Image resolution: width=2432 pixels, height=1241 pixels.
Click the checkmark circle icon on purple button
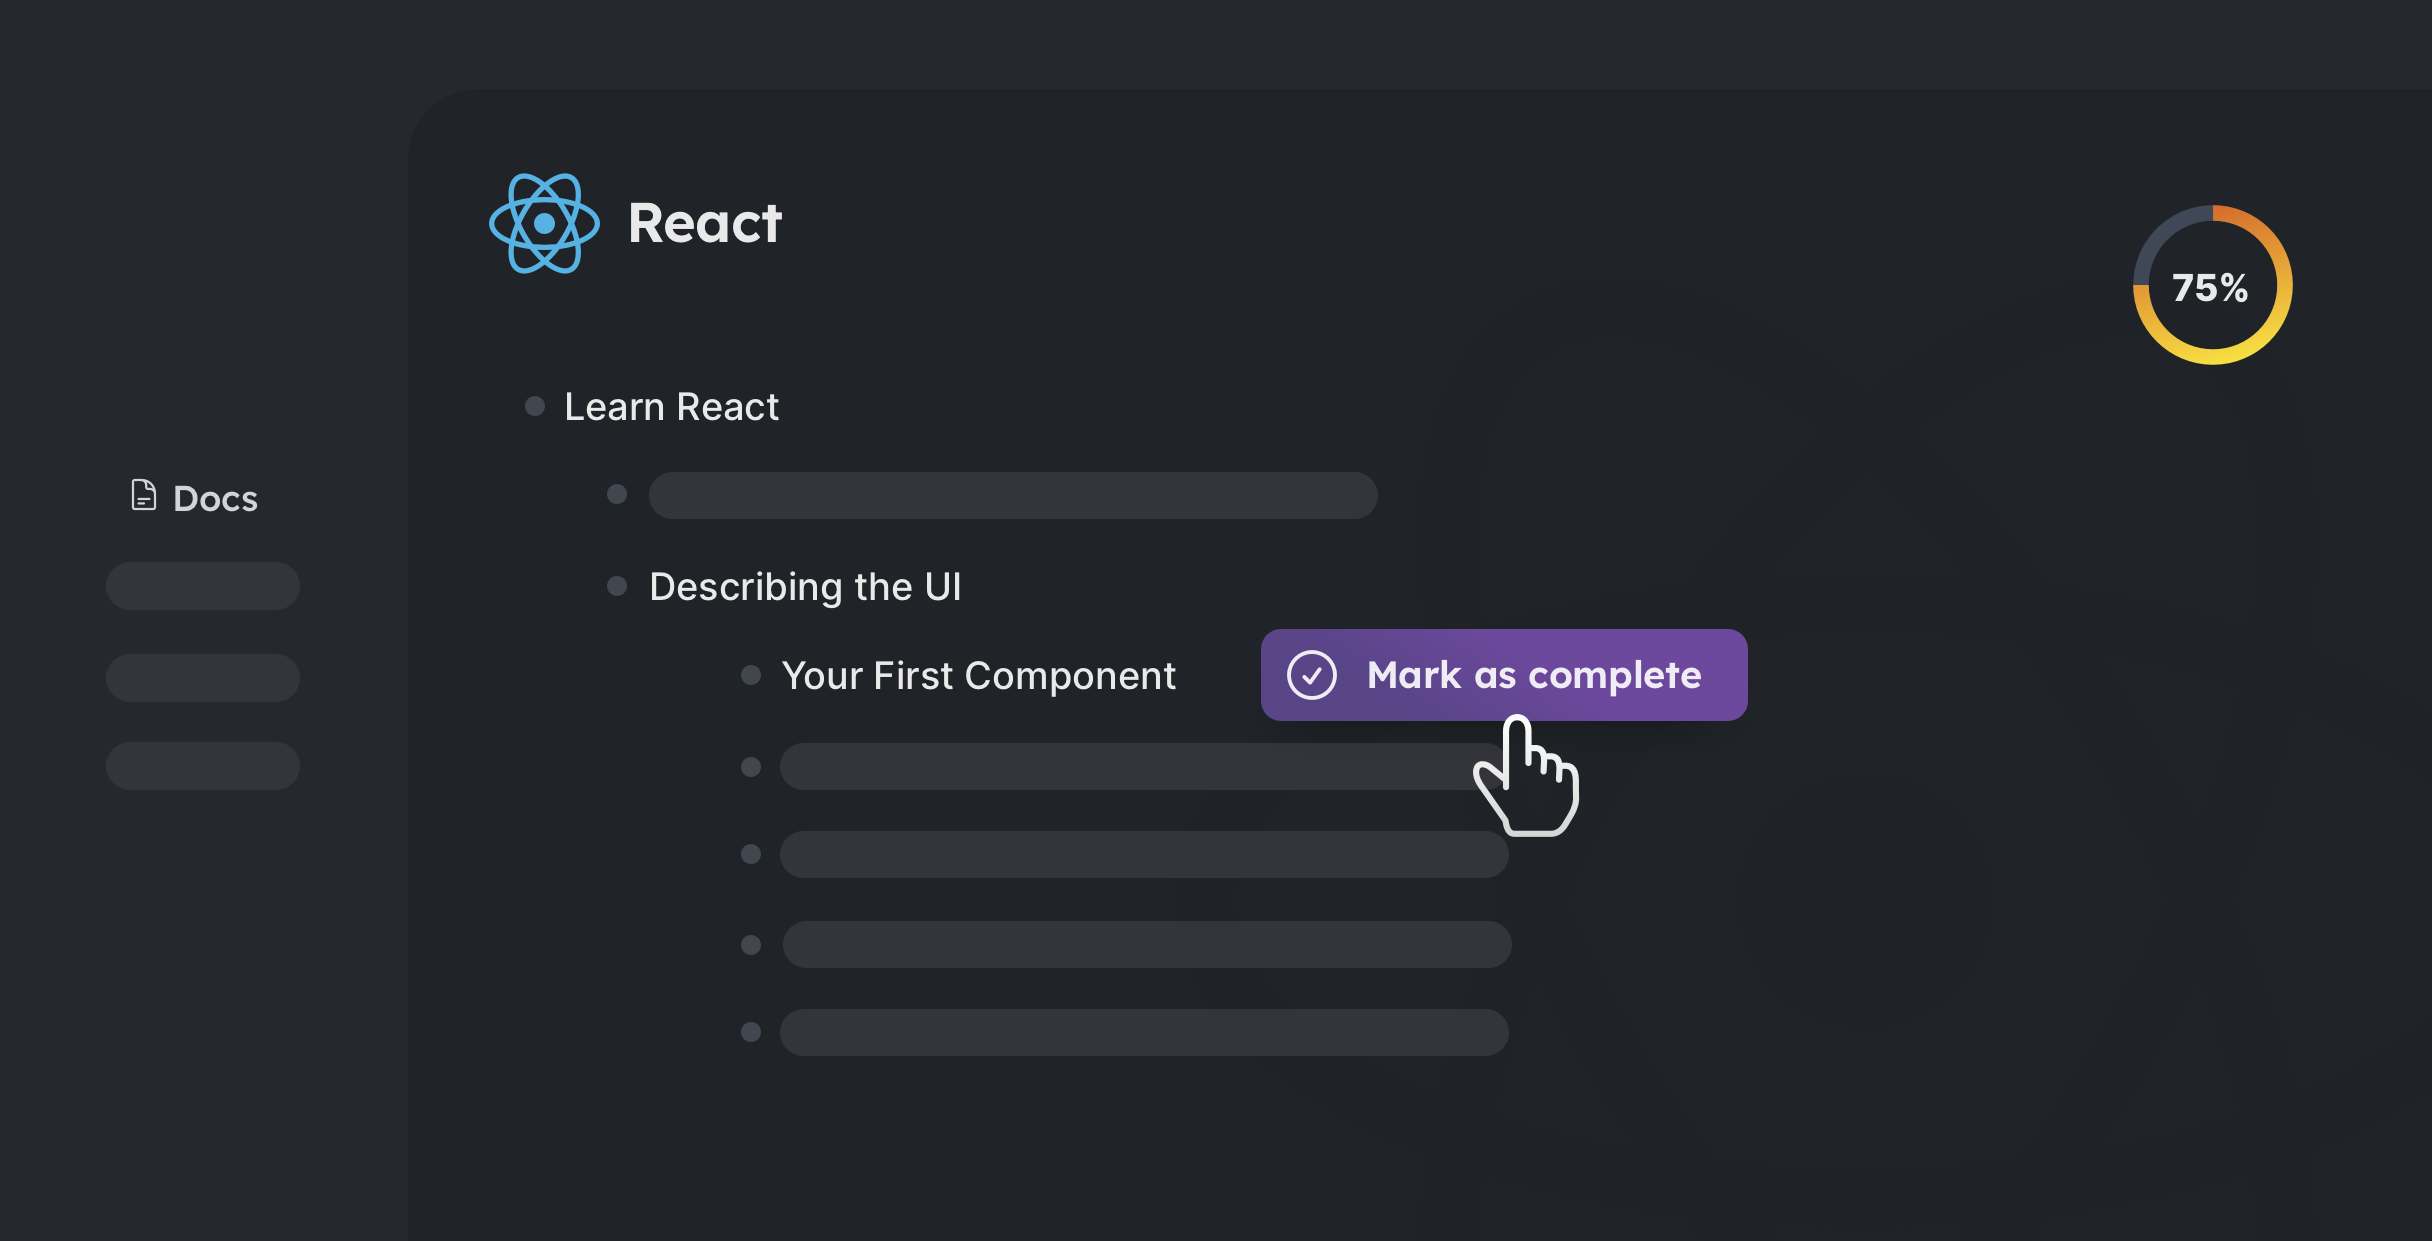[x=1311, y=675]
